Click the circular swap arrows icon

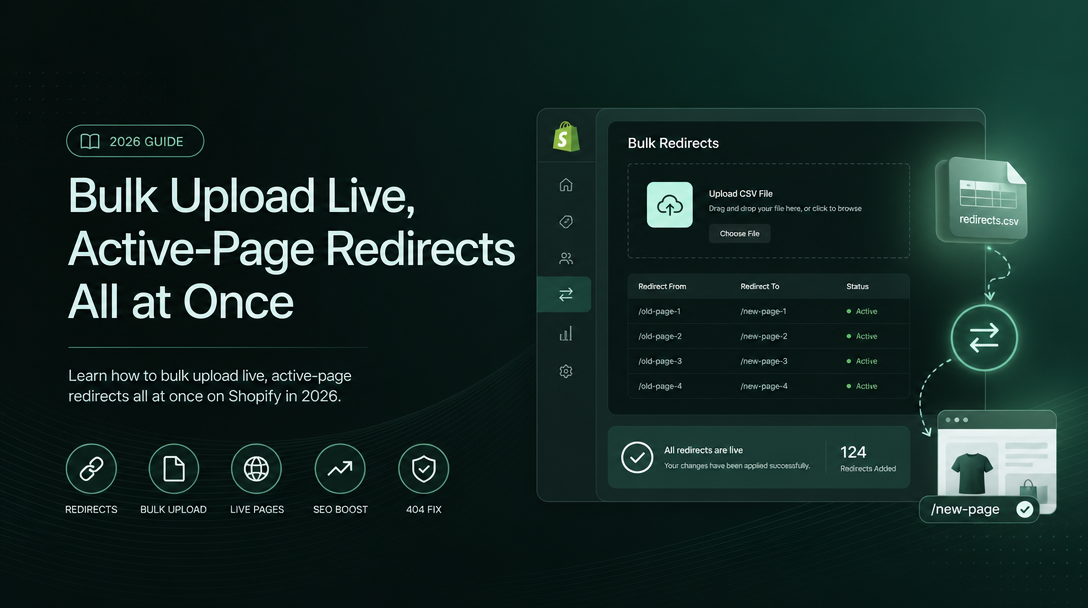(984, 338)
